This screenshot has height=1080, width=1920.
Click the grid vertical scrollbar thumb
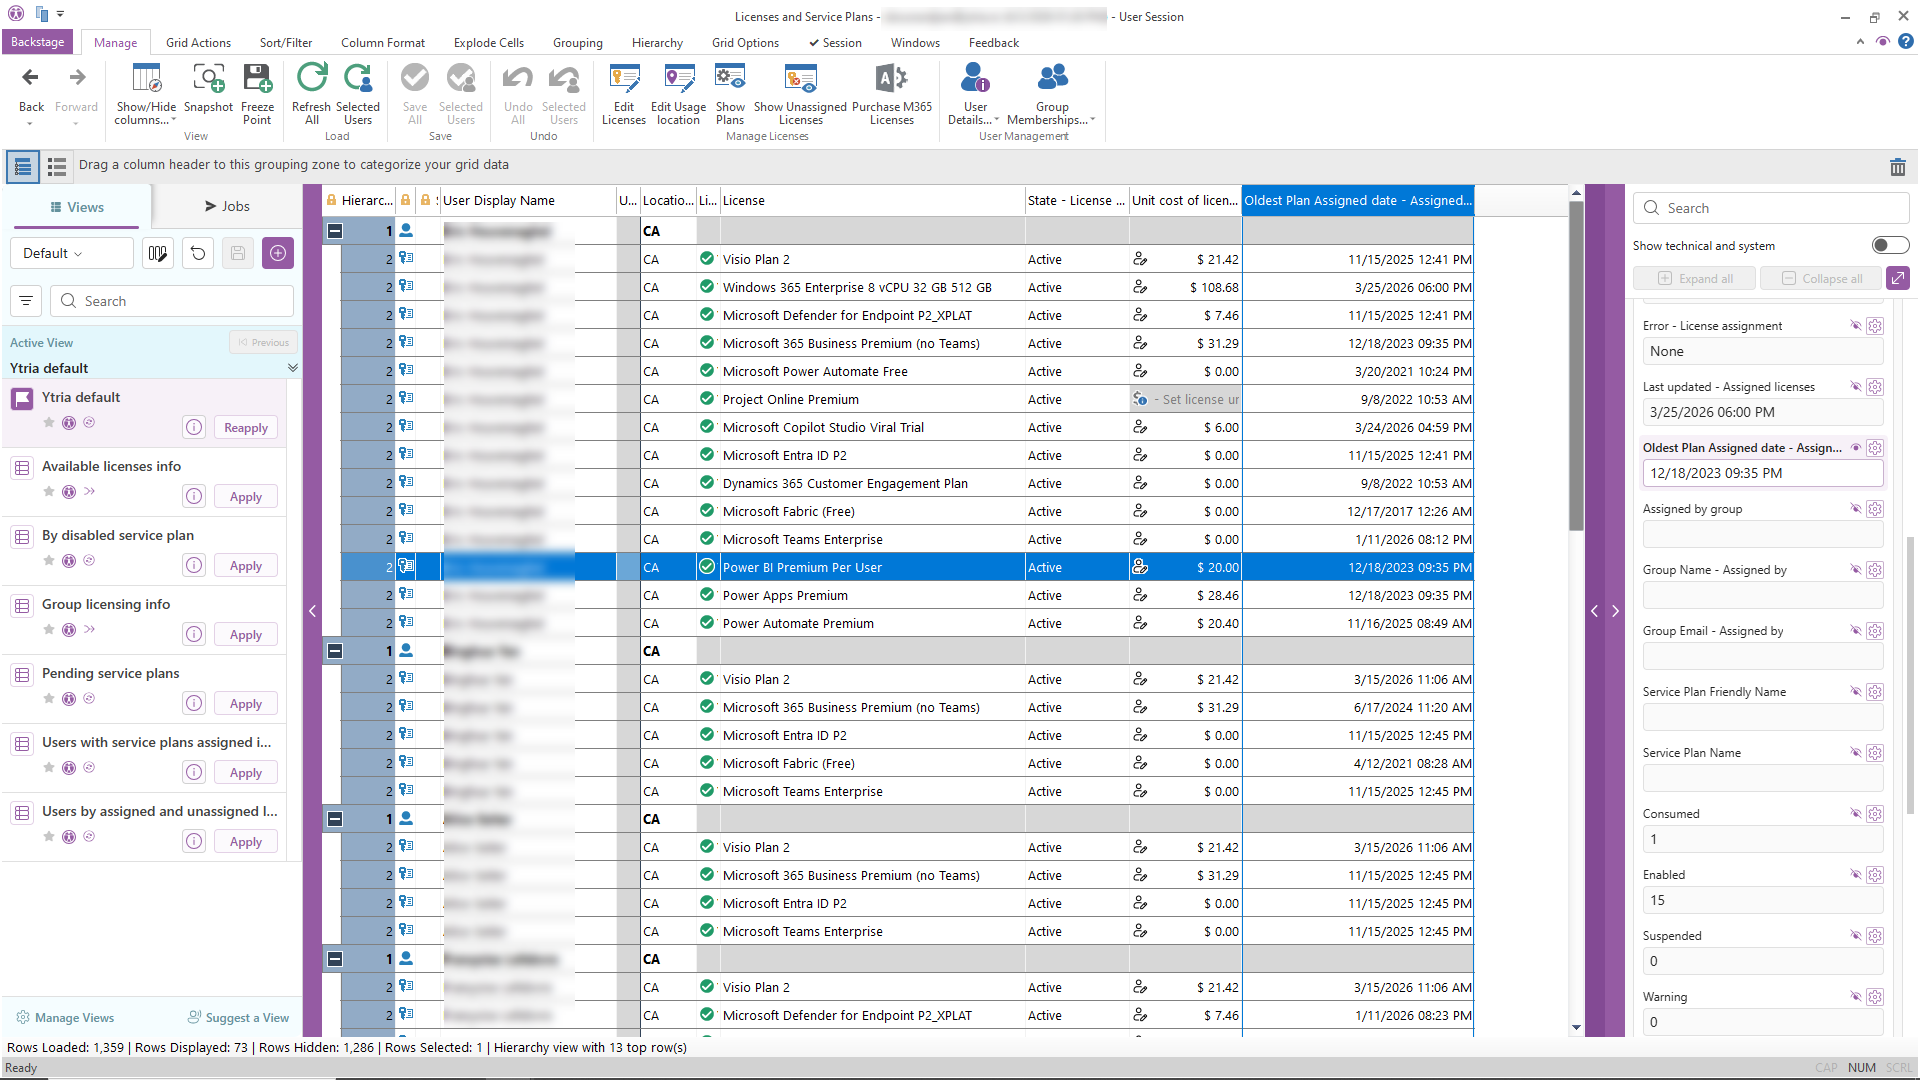1576,366
